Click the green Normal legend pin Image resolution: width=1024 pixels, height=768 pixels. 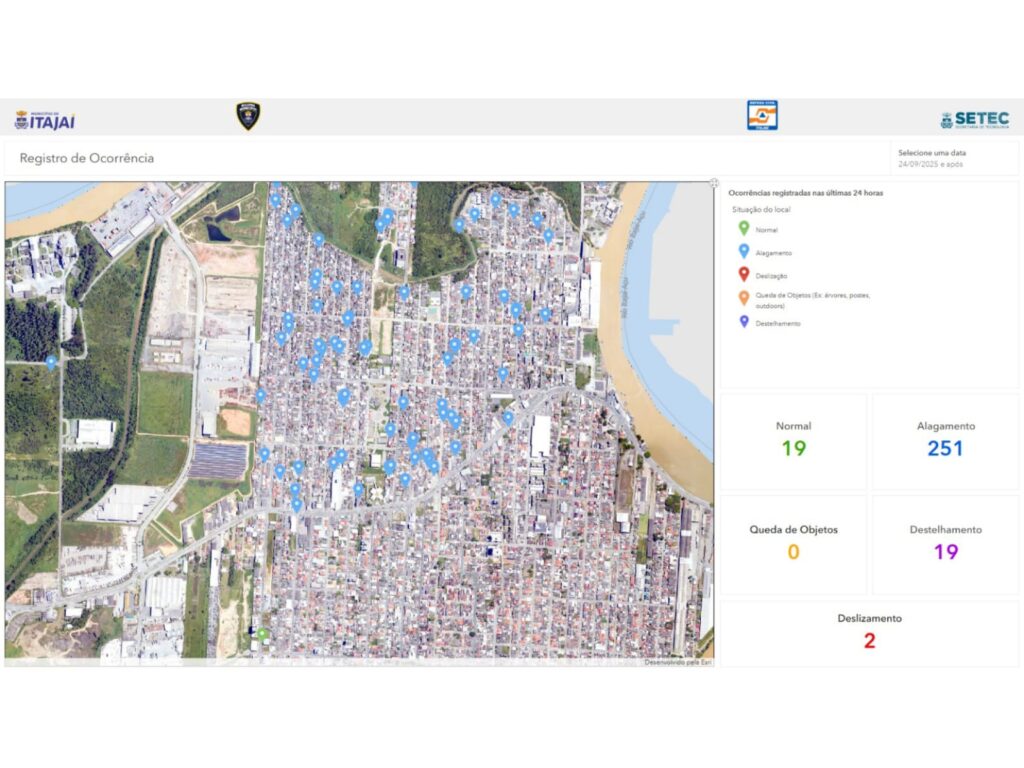[742, 230]
